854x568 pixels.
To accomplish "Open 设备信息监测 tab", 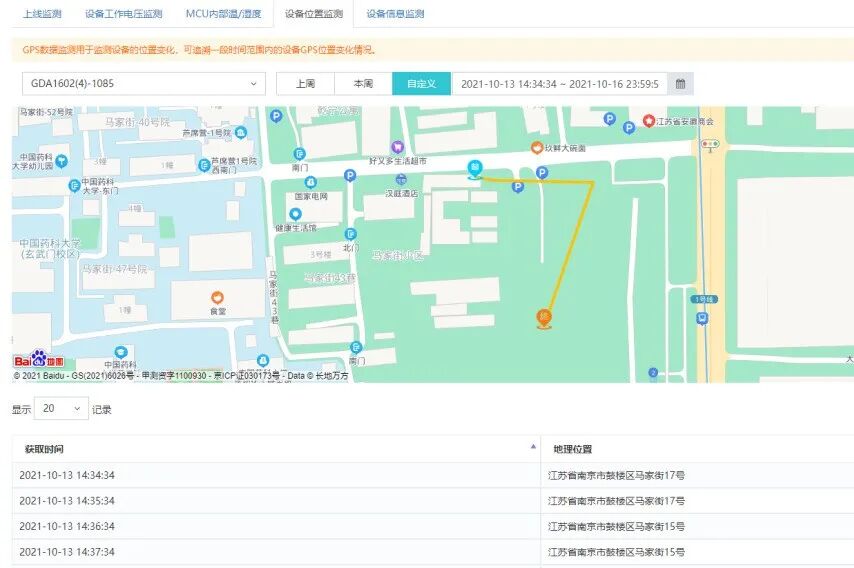I will tap(395, 14).
